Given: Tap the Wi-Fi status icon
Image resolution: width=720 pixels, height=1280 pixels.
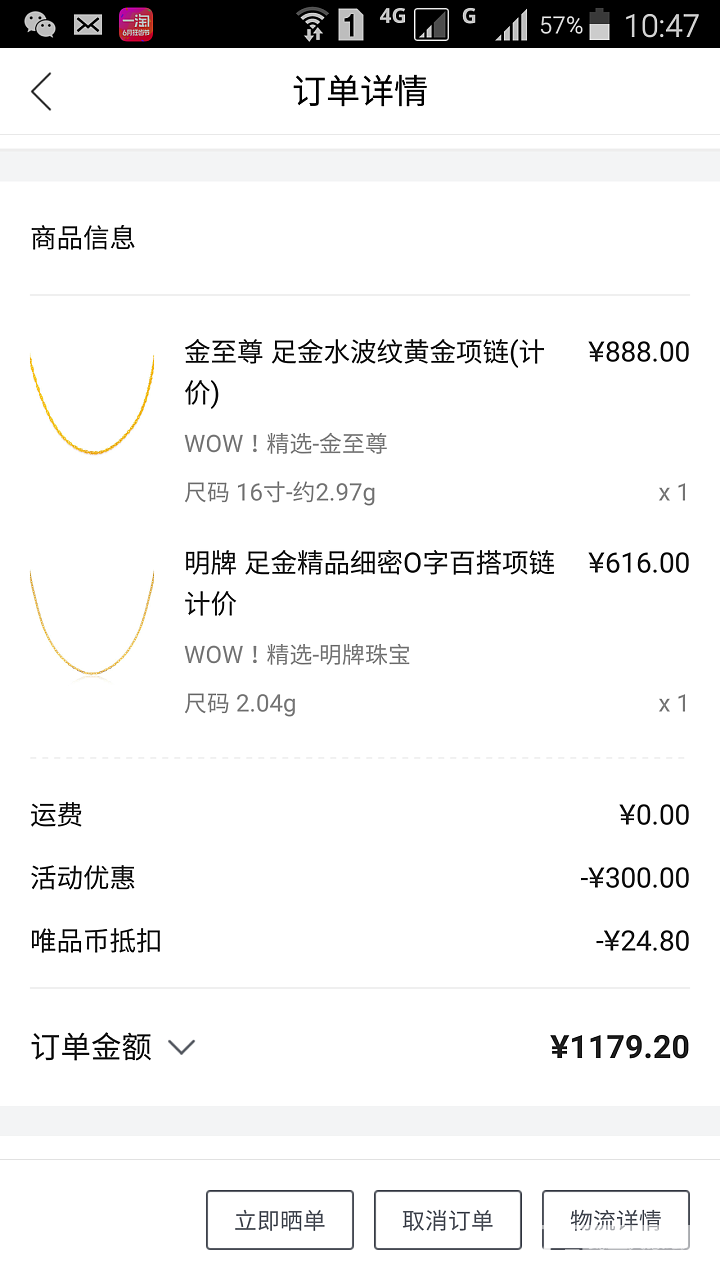Looking at the screenshot, I should coord(312,24).
